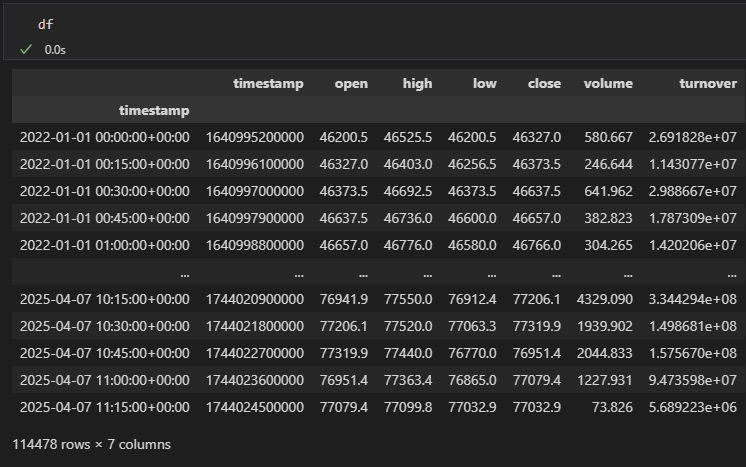Click the timestamp index name label
The height and width of the screenshot is (467, 746).
coord(153,110)
